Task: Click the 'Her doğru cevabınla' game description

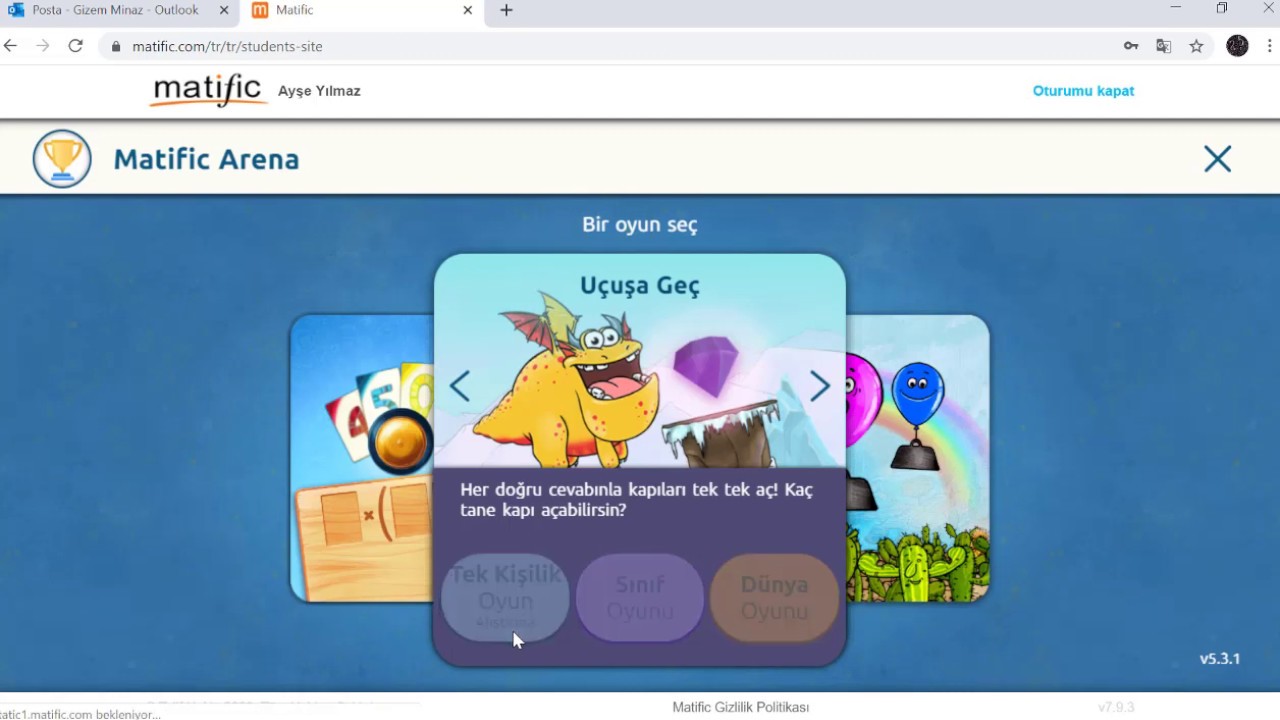Action: [636, 500]
